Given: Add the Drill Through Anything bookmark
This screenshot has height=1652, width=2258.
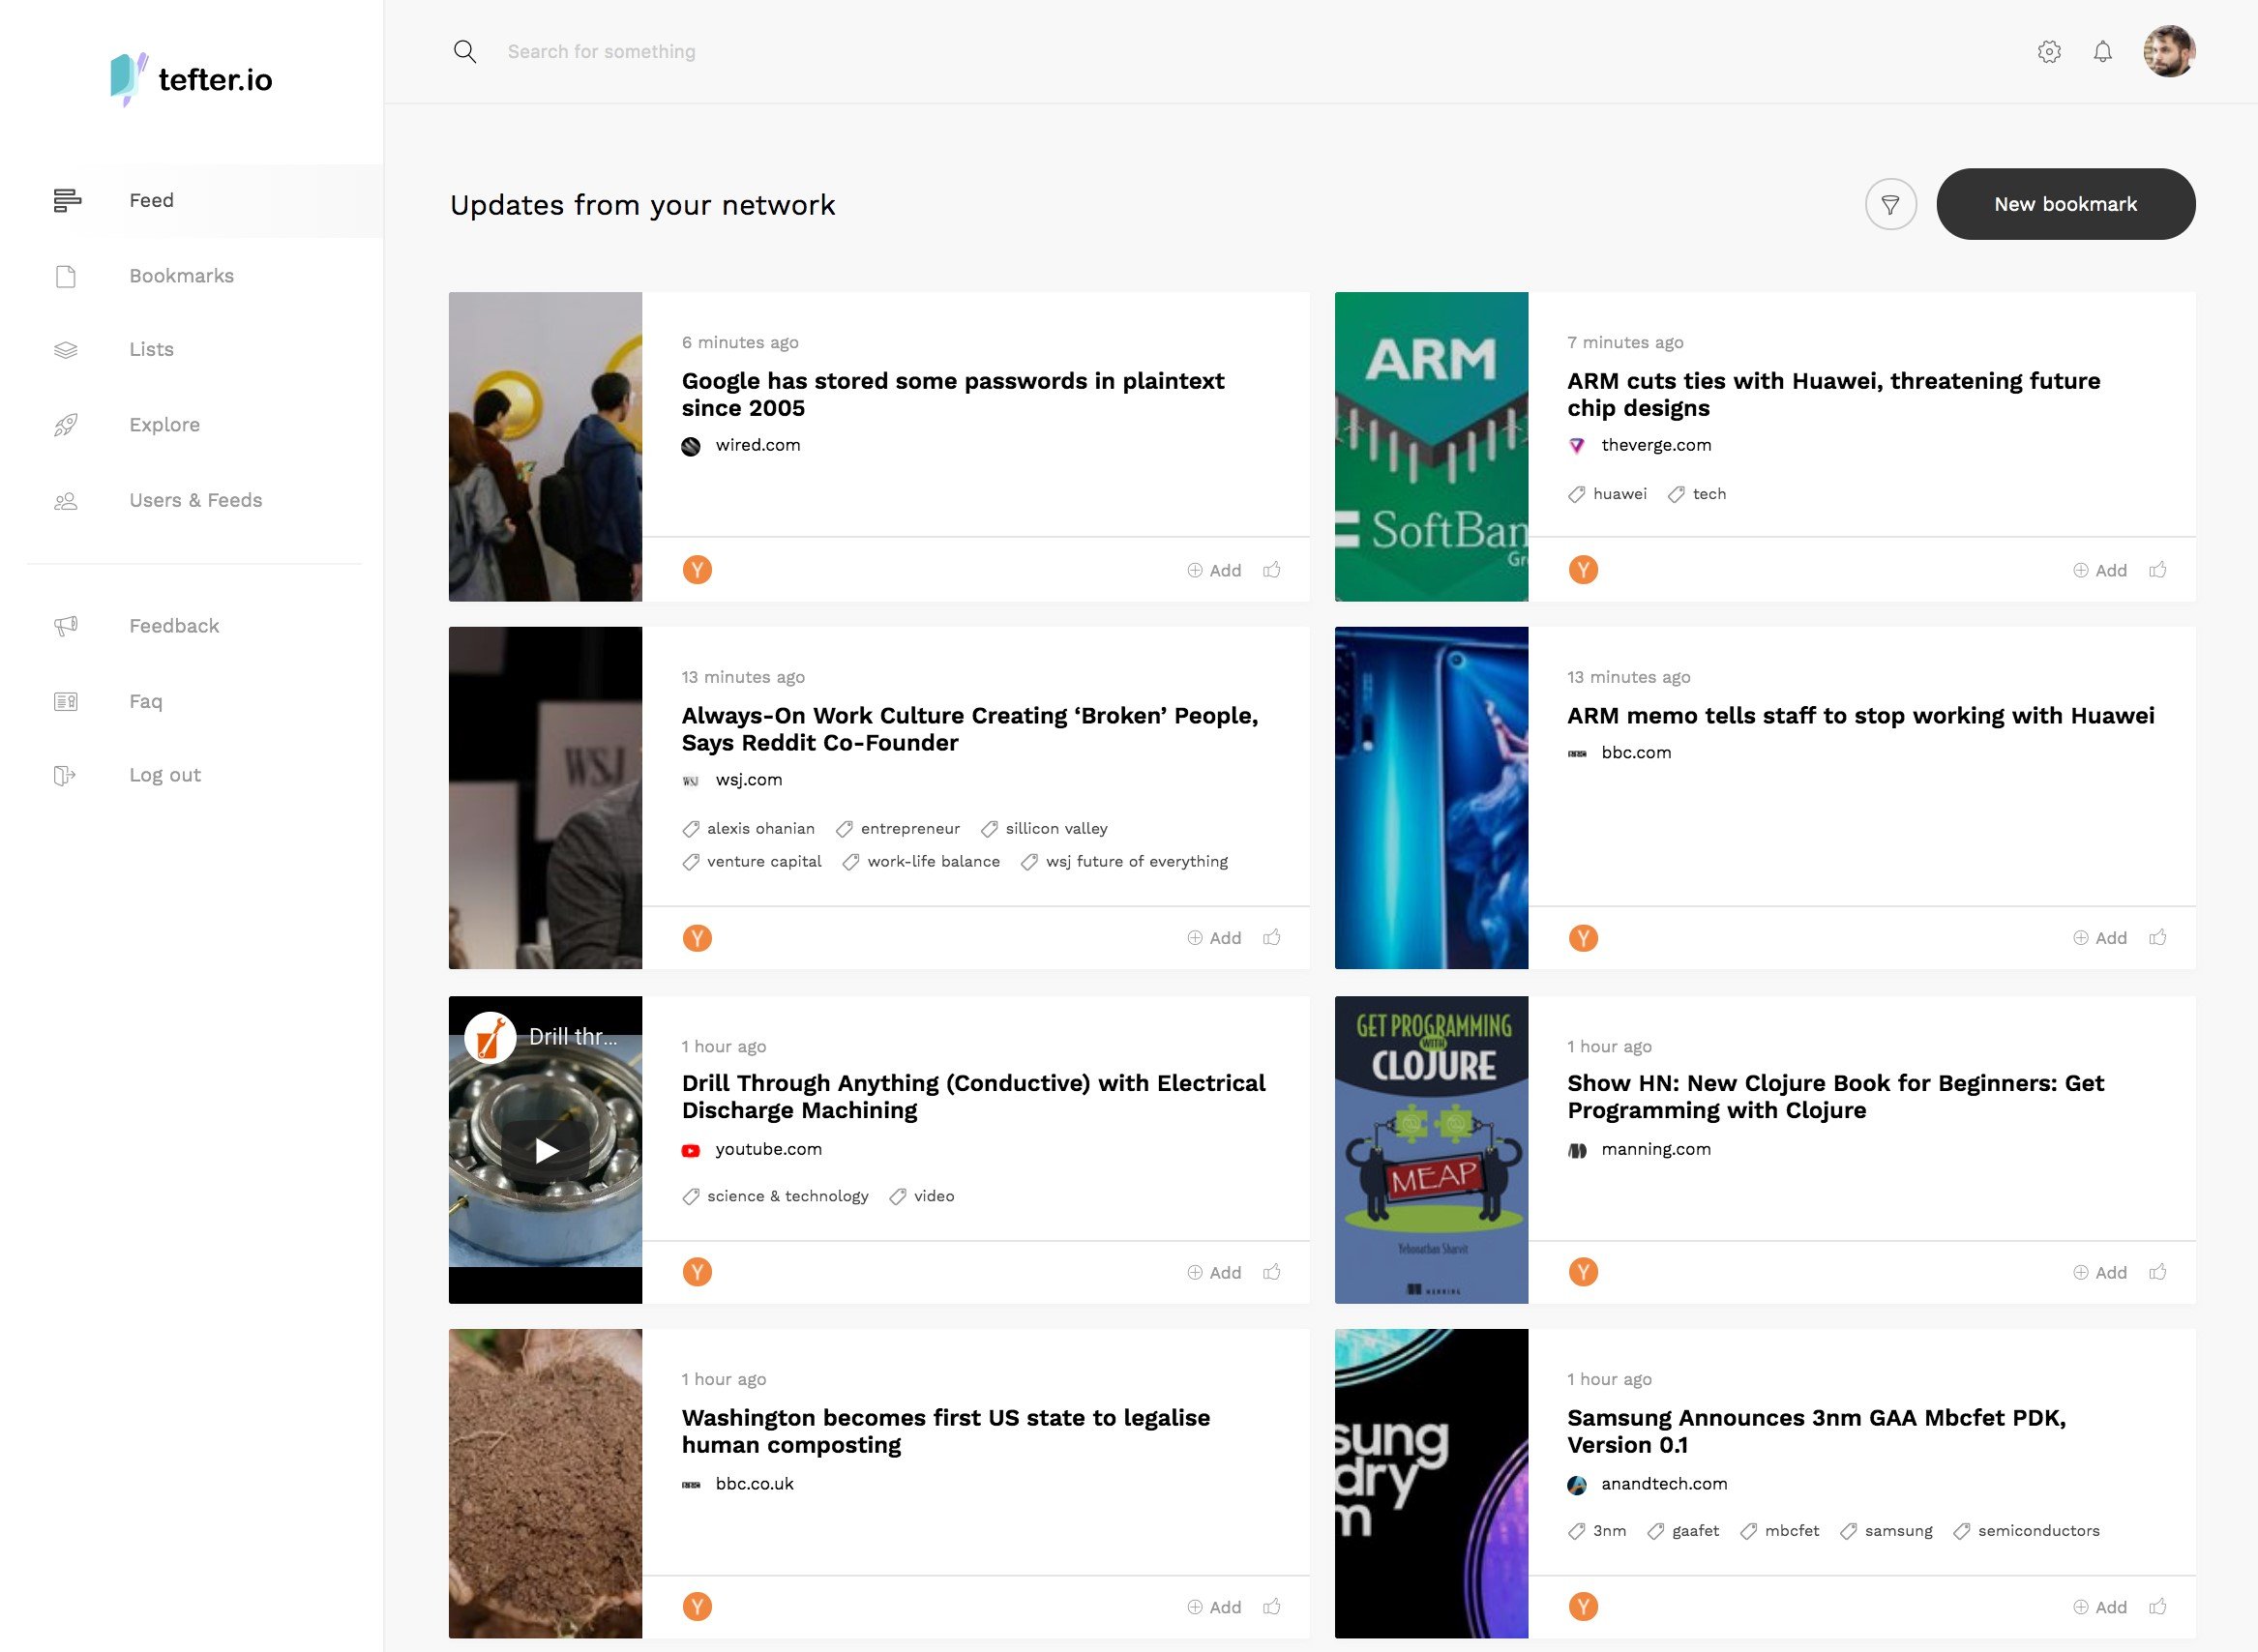Looking at the screenshot, I should pos(1214,1272).
